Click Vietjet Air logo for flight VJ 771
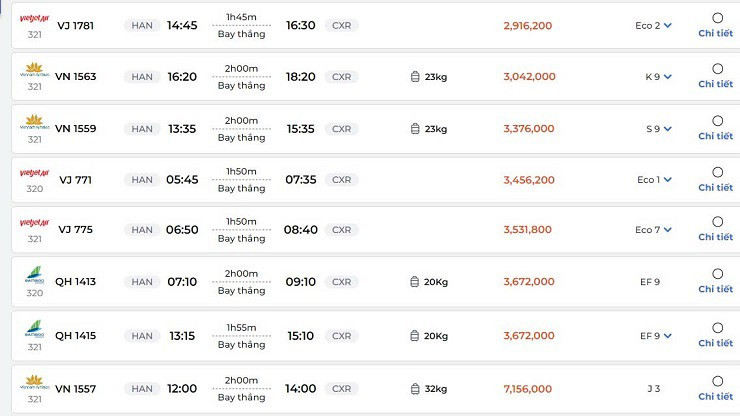This screenshot has height=416, width=740. tap(34, 172)
